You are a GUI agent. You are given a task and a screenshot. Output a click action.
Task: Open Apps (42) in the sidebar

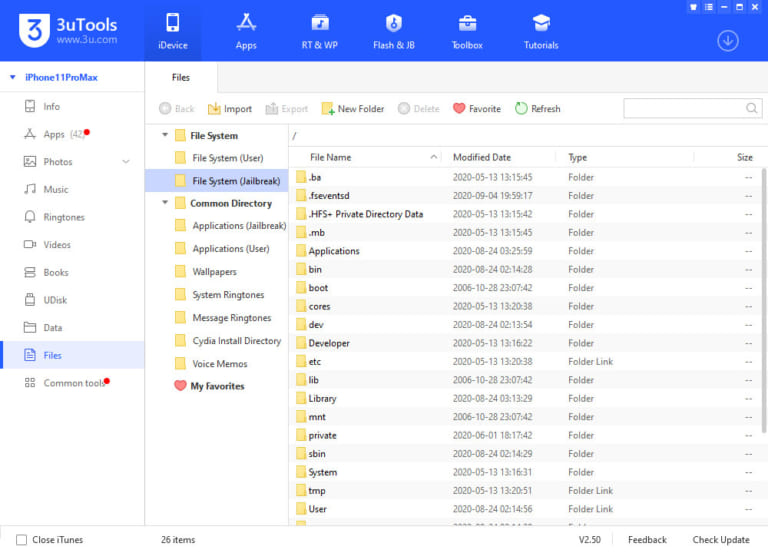click(x=72, y=134)
